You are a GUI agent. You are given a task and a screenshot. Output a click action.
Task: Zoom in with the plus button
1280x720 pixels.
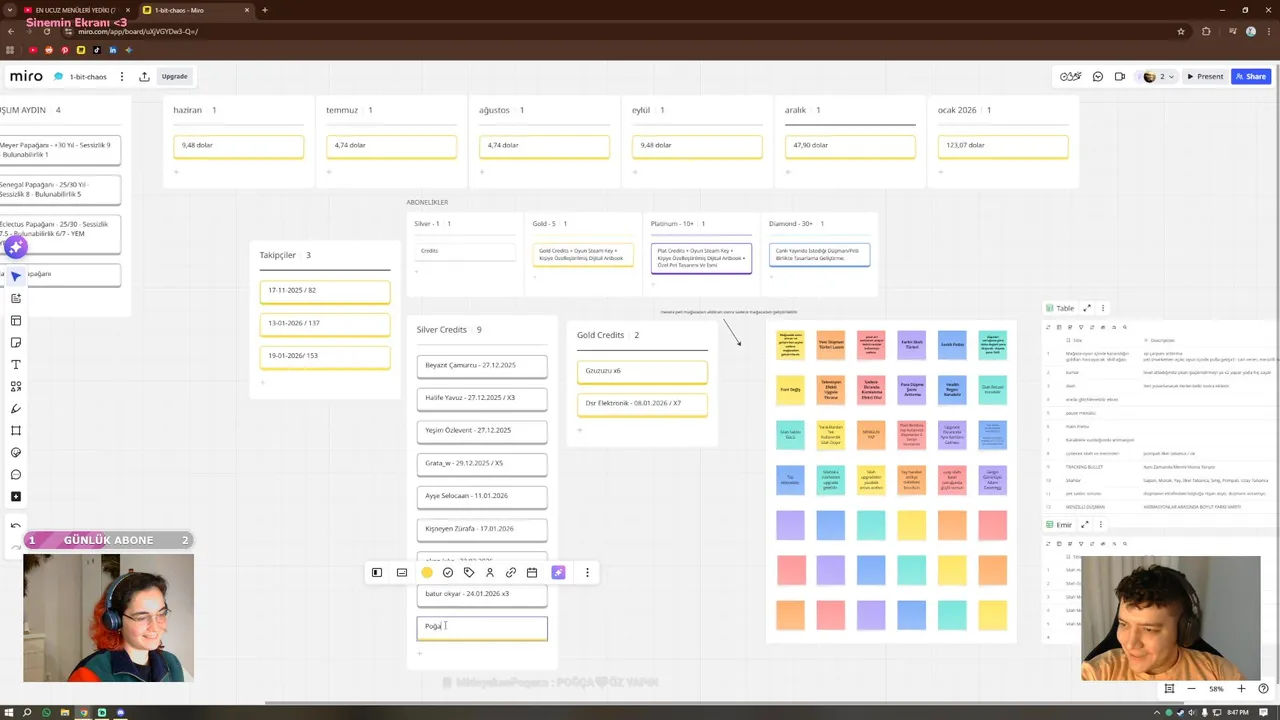click(1242, 689)
